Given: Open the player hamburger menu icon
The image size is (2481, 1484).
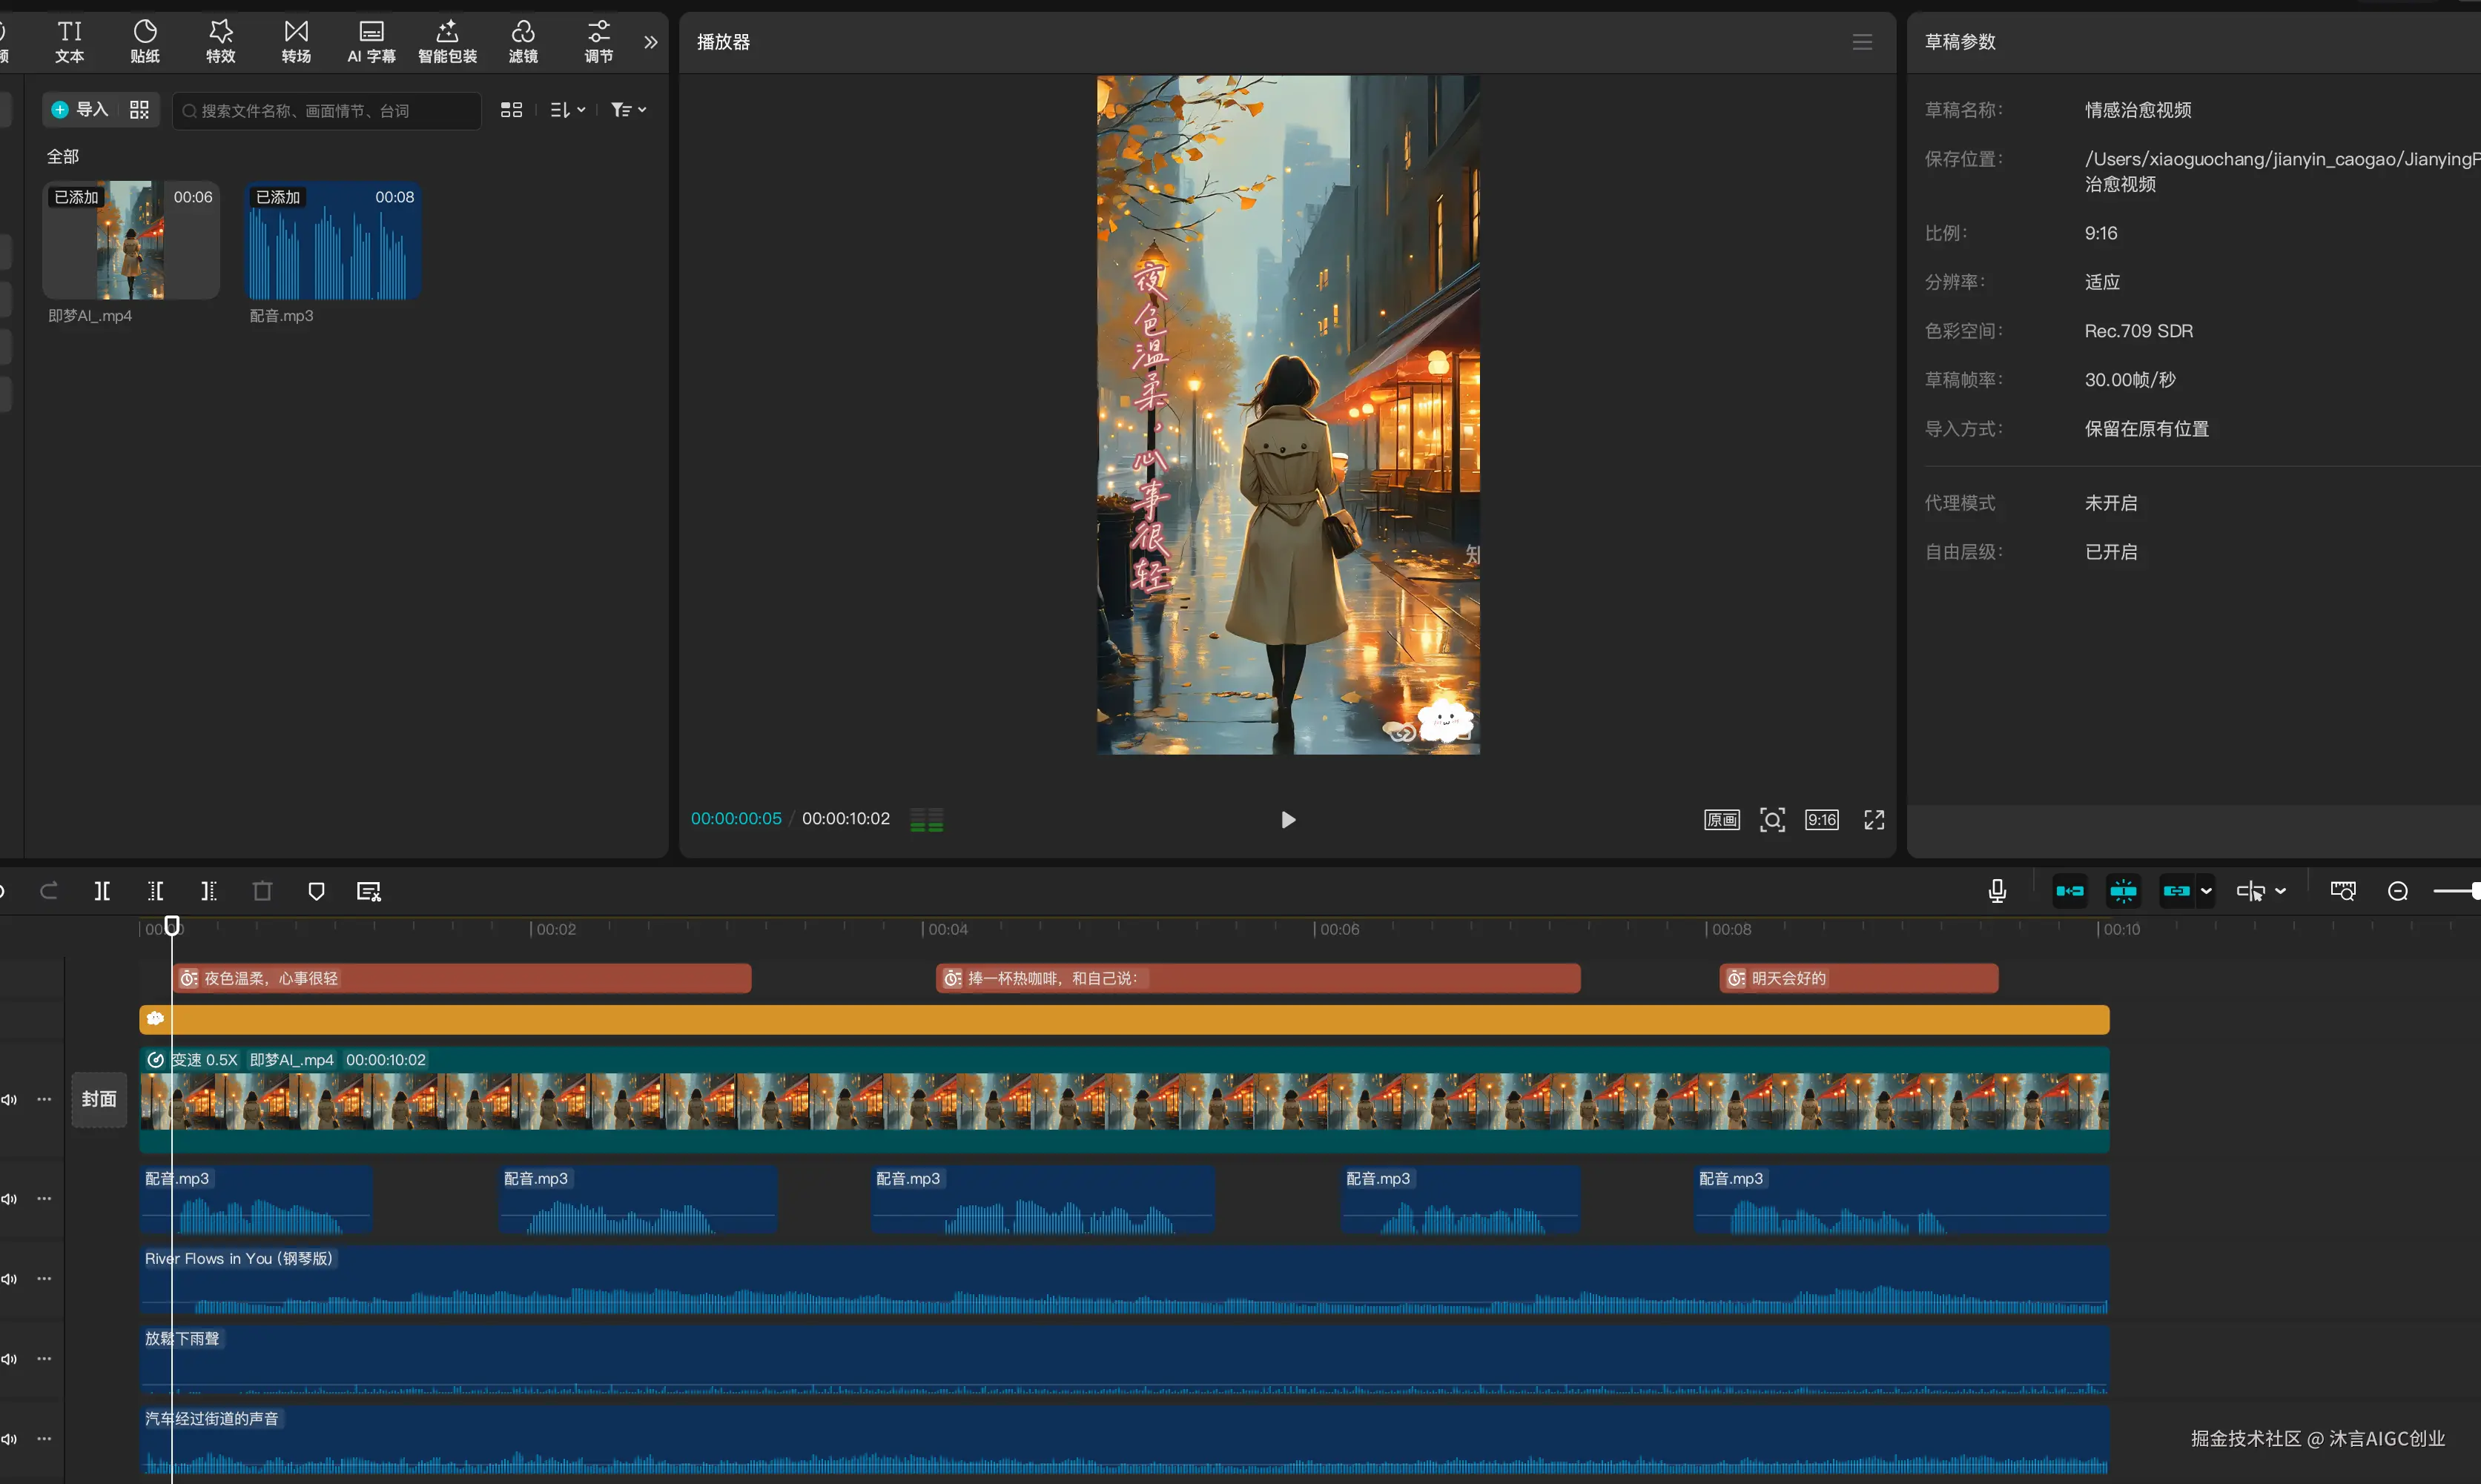Looking at the screenshot, I should 1862,42.
